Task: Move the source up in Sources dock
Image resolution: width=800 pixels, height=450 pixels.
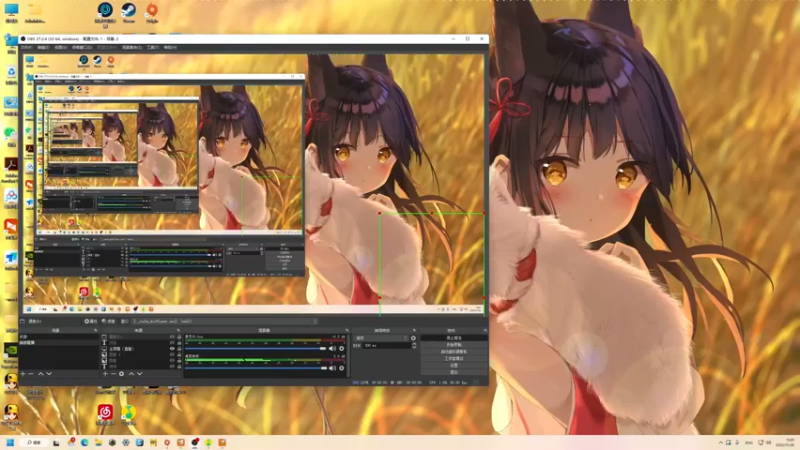Action: click(x=131, y=373)
